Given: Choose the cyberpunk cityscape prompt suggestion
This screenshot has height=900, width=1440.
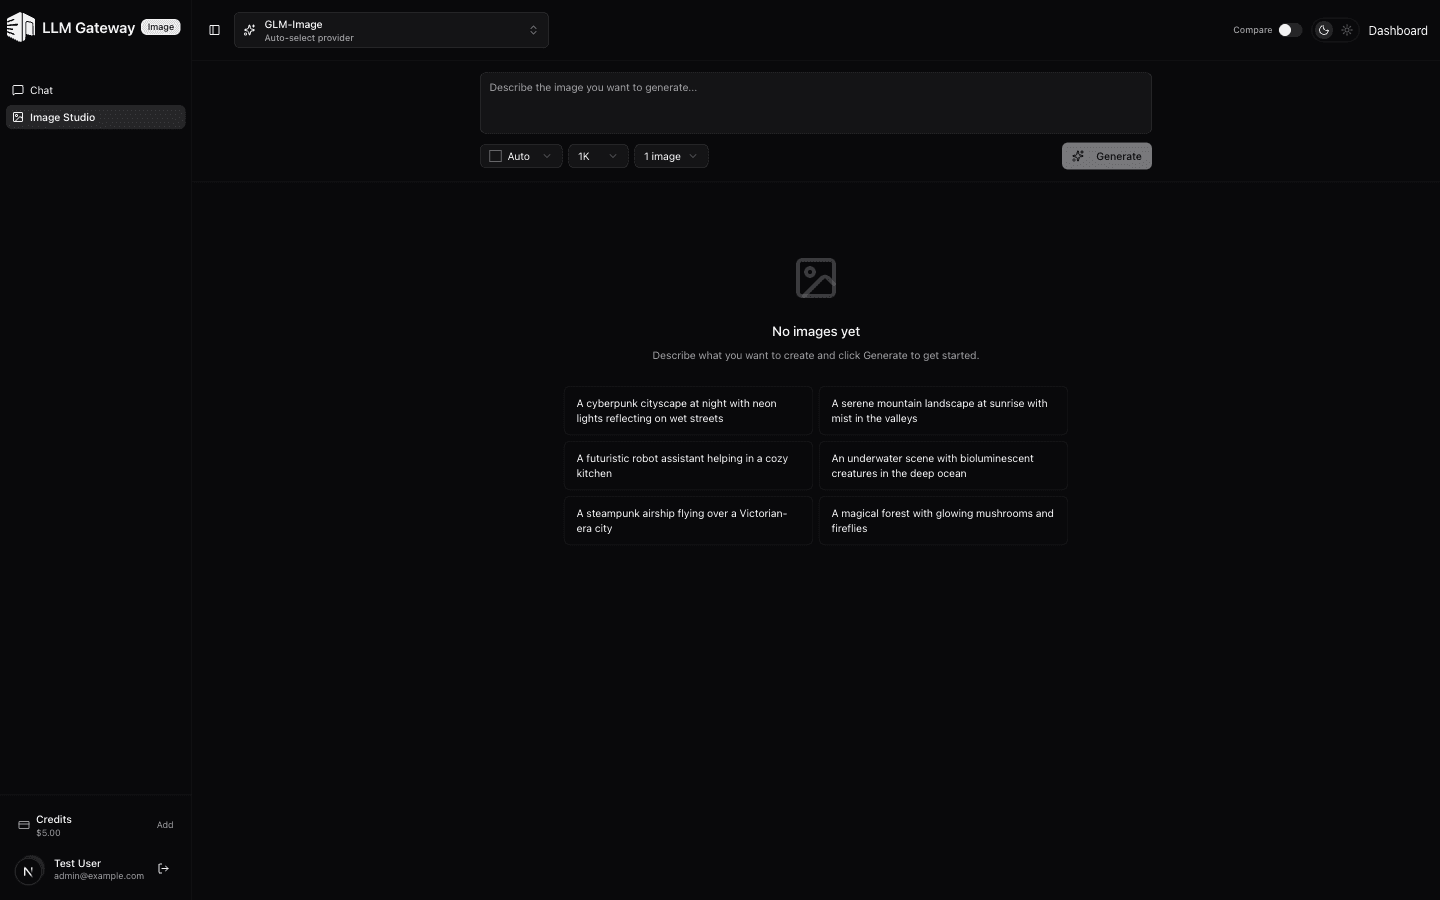Looking at the screenshot, I should pyautogui.click(x=688, y=411).
